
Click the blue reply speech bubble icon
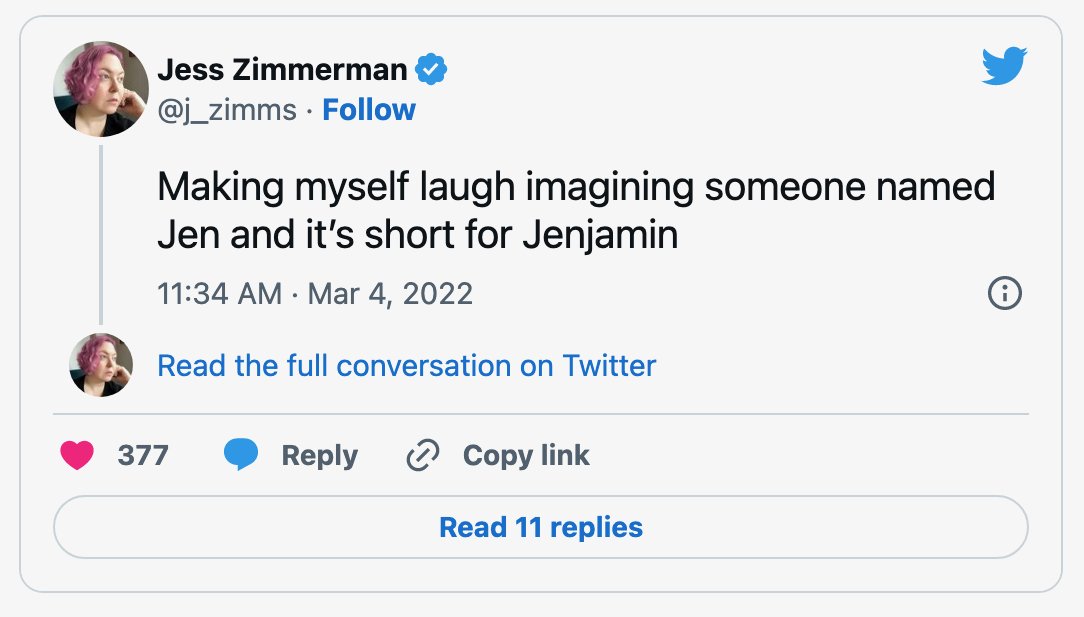241,454
